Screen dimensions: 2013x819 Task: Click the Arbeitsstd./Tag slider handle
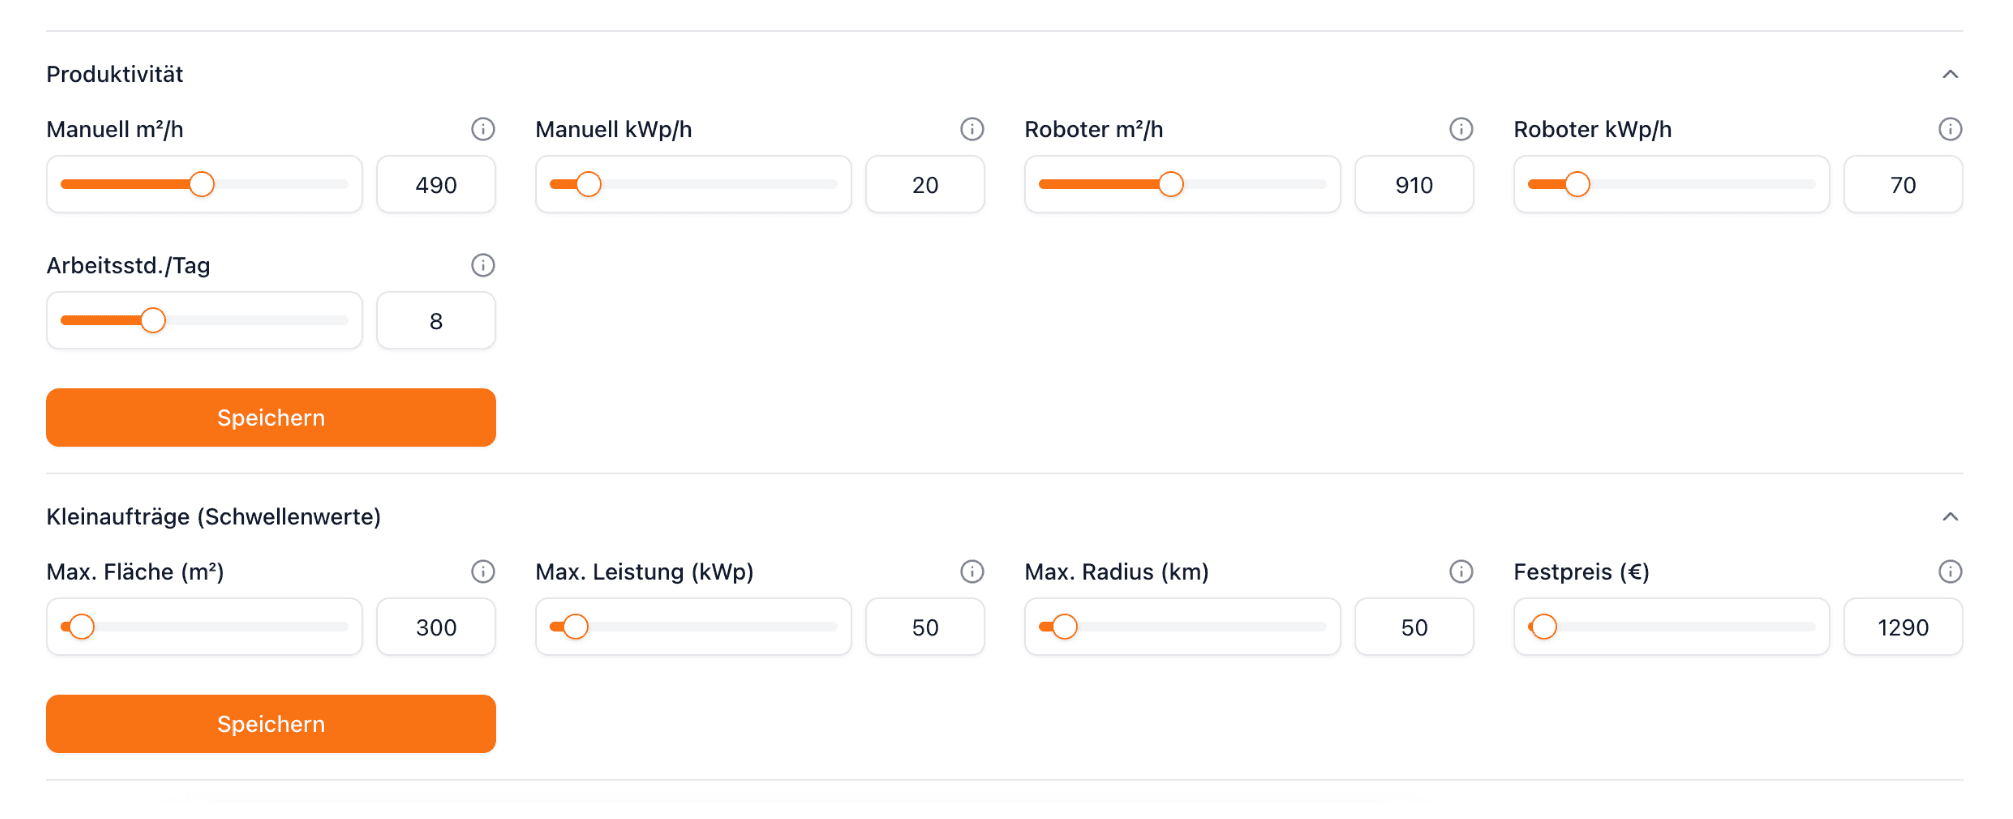(x=153, y=320)
